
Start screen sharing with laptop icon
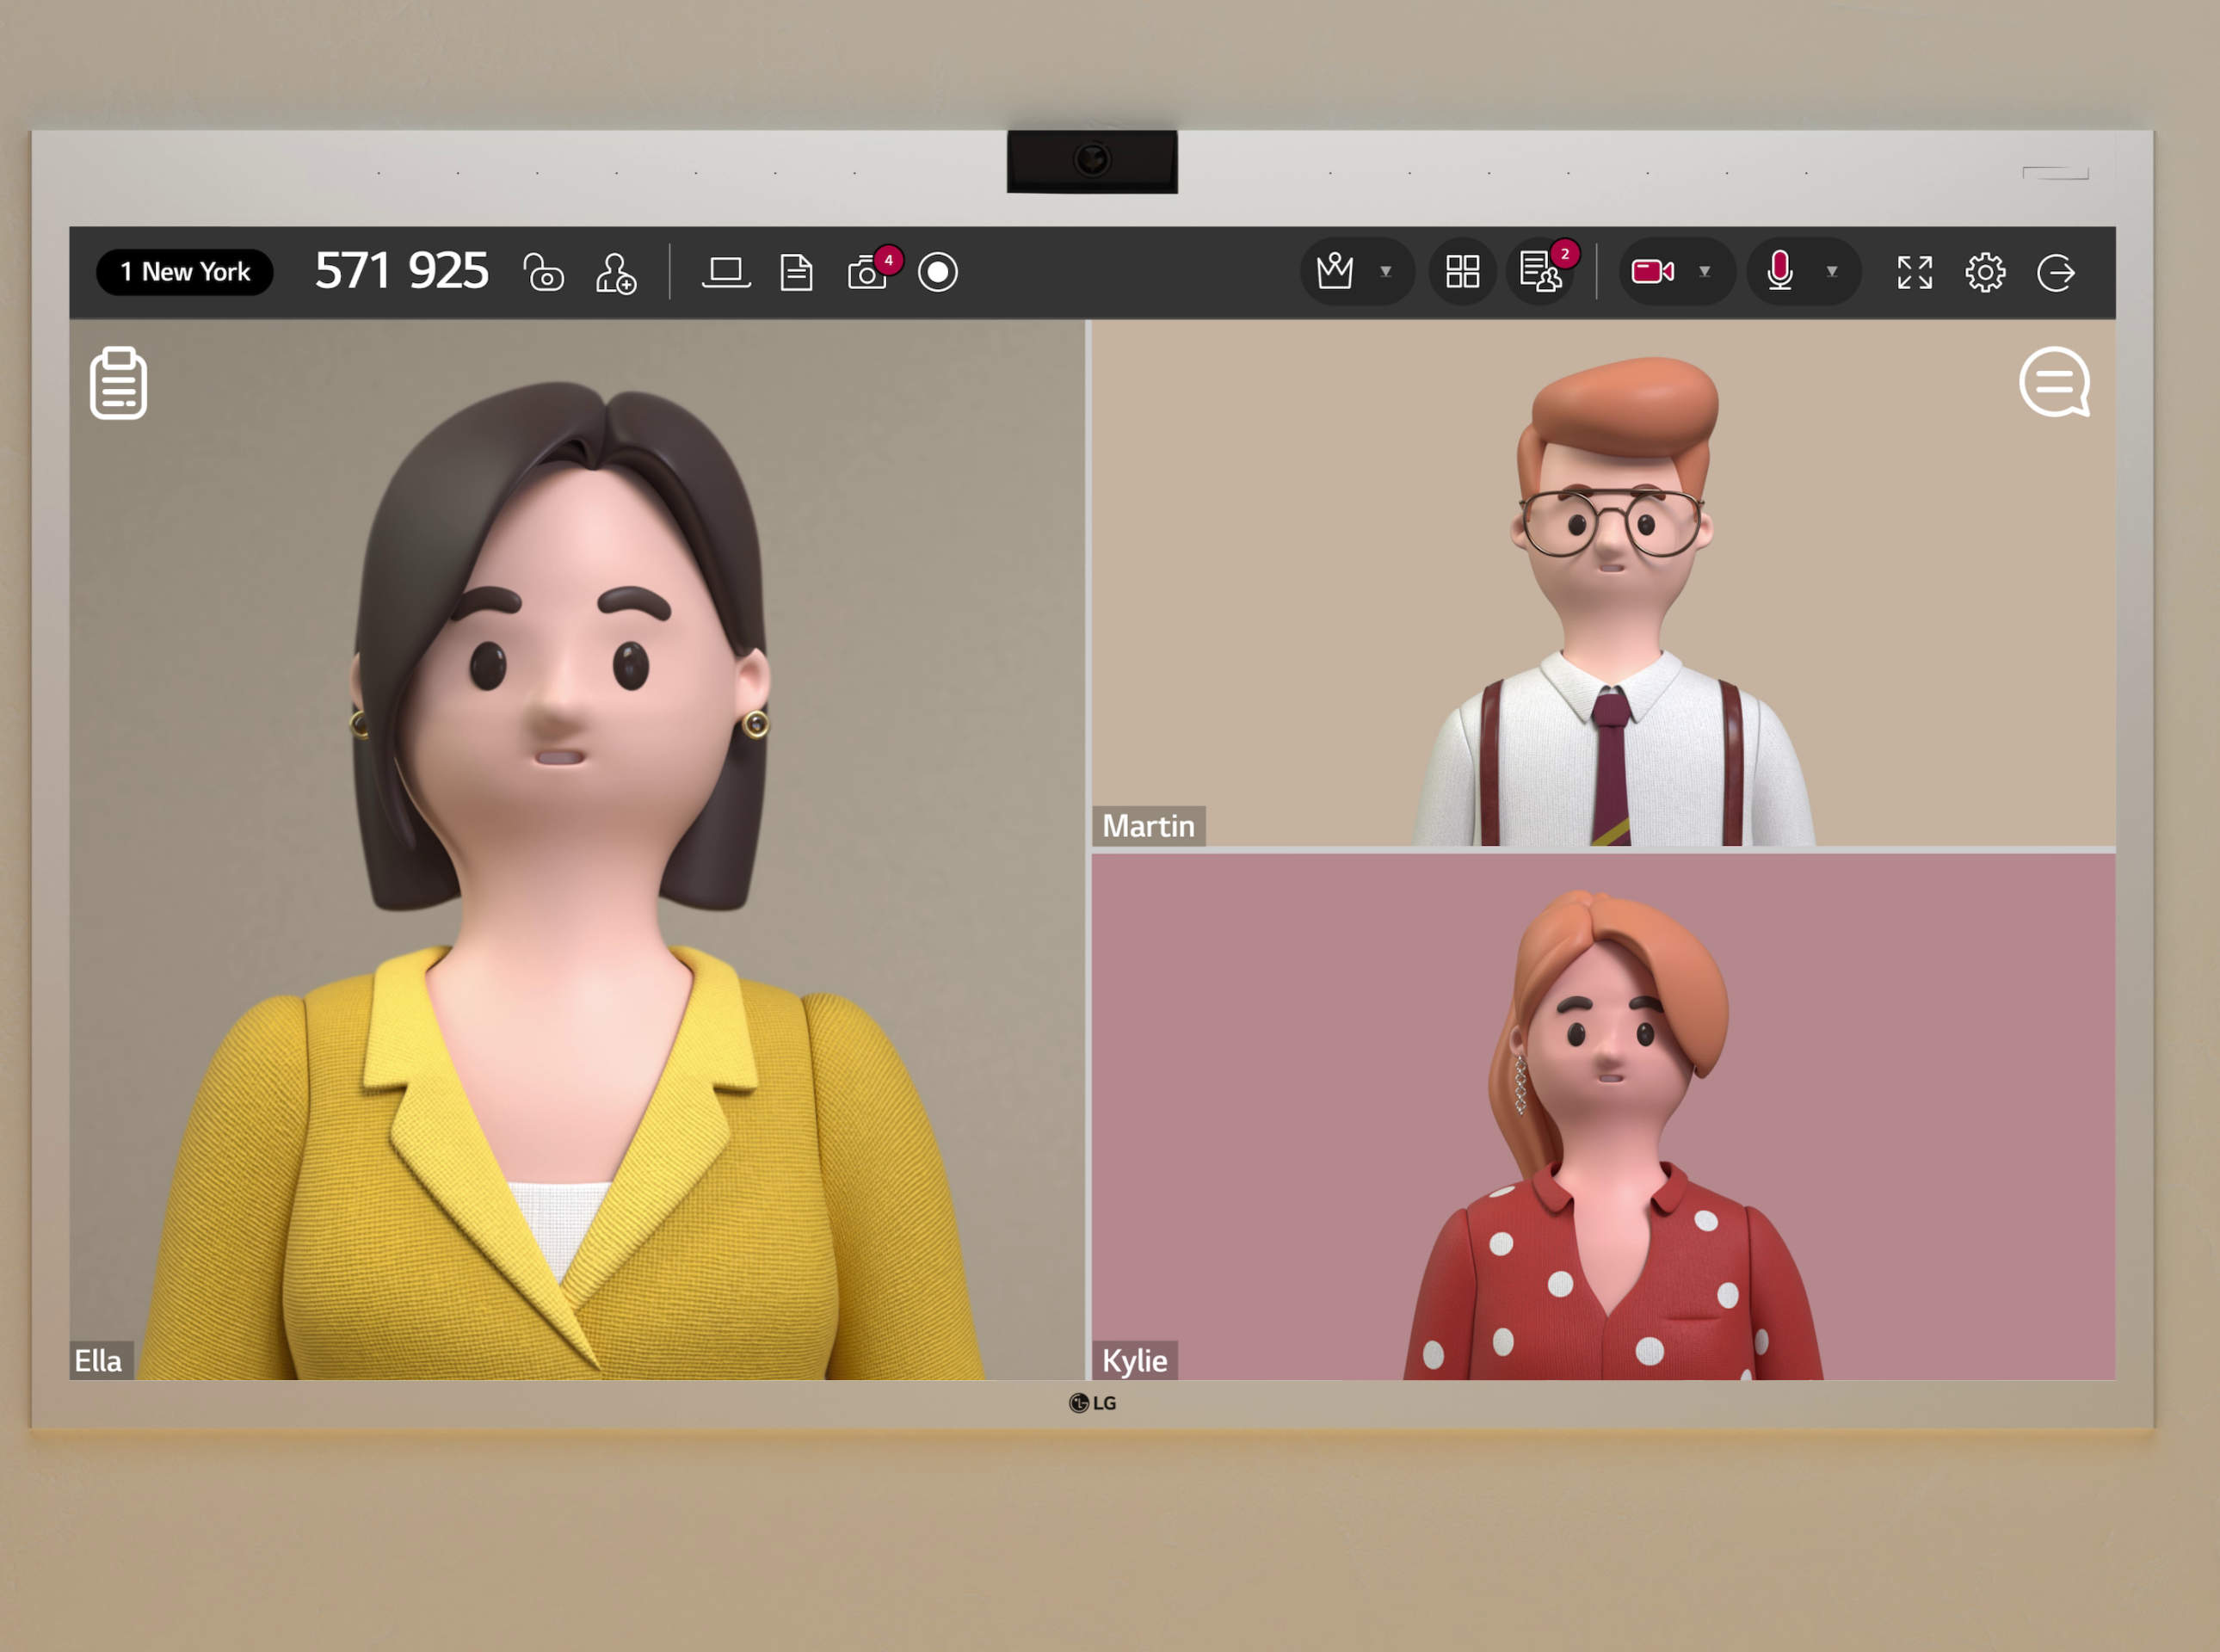pos(726,272)
